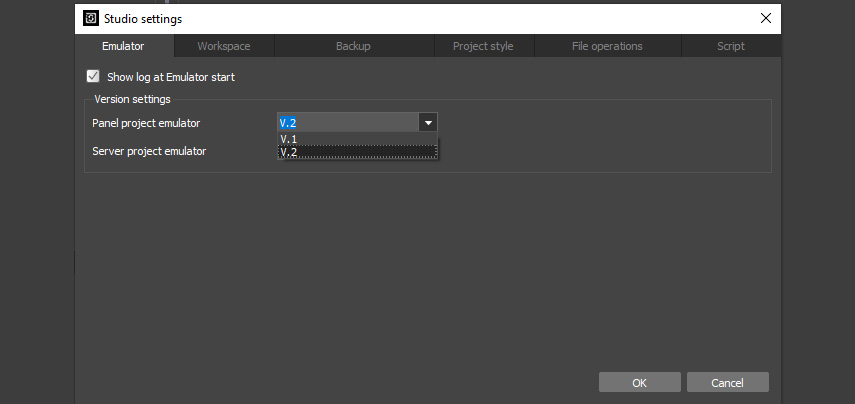Switch to the Emulator tab
Viewport: 855px width, 404px height.
click(x=123, y=46)
